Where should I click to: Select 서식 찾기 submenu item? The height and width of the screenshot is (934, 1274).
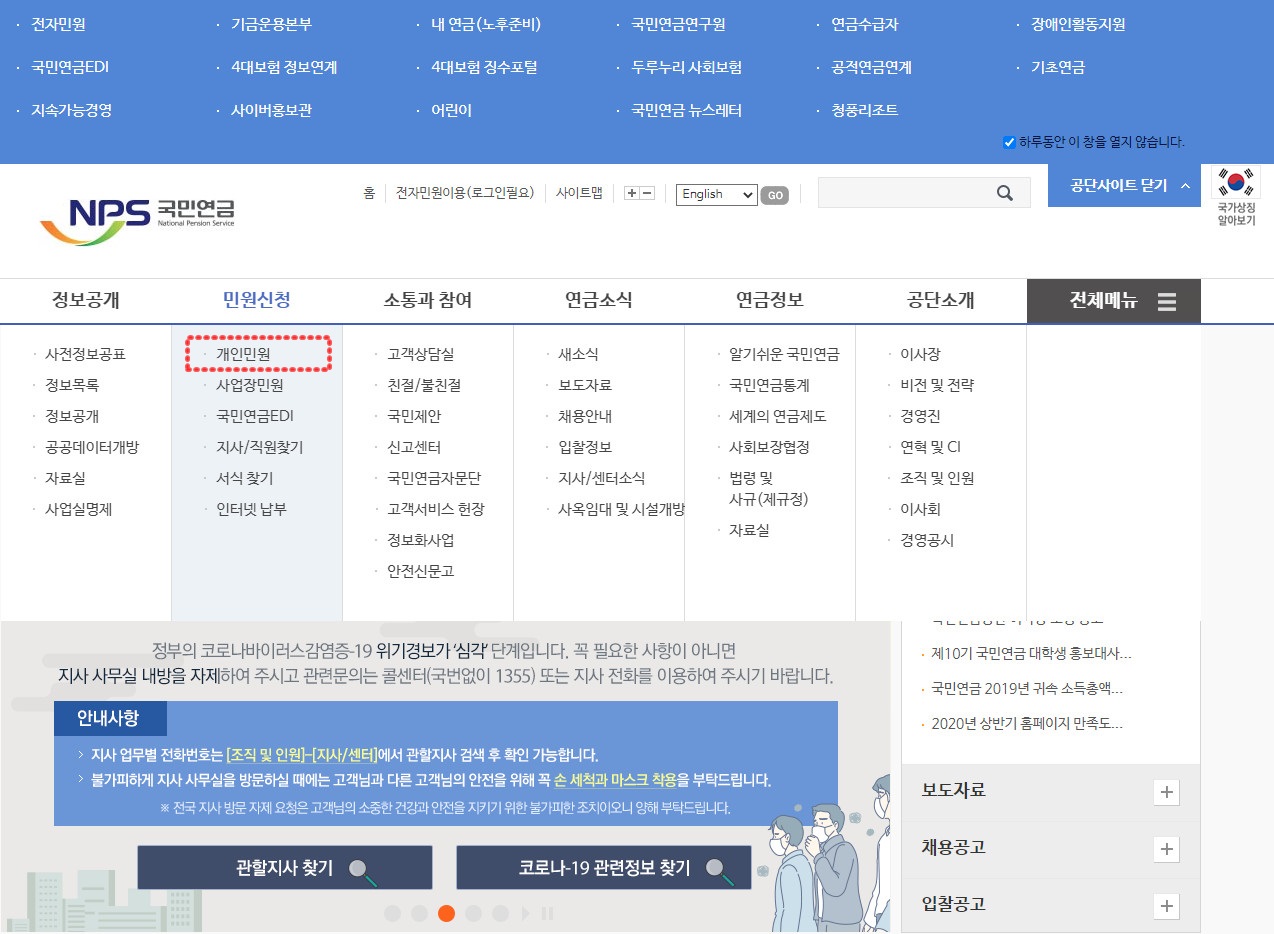click(245, 478)
